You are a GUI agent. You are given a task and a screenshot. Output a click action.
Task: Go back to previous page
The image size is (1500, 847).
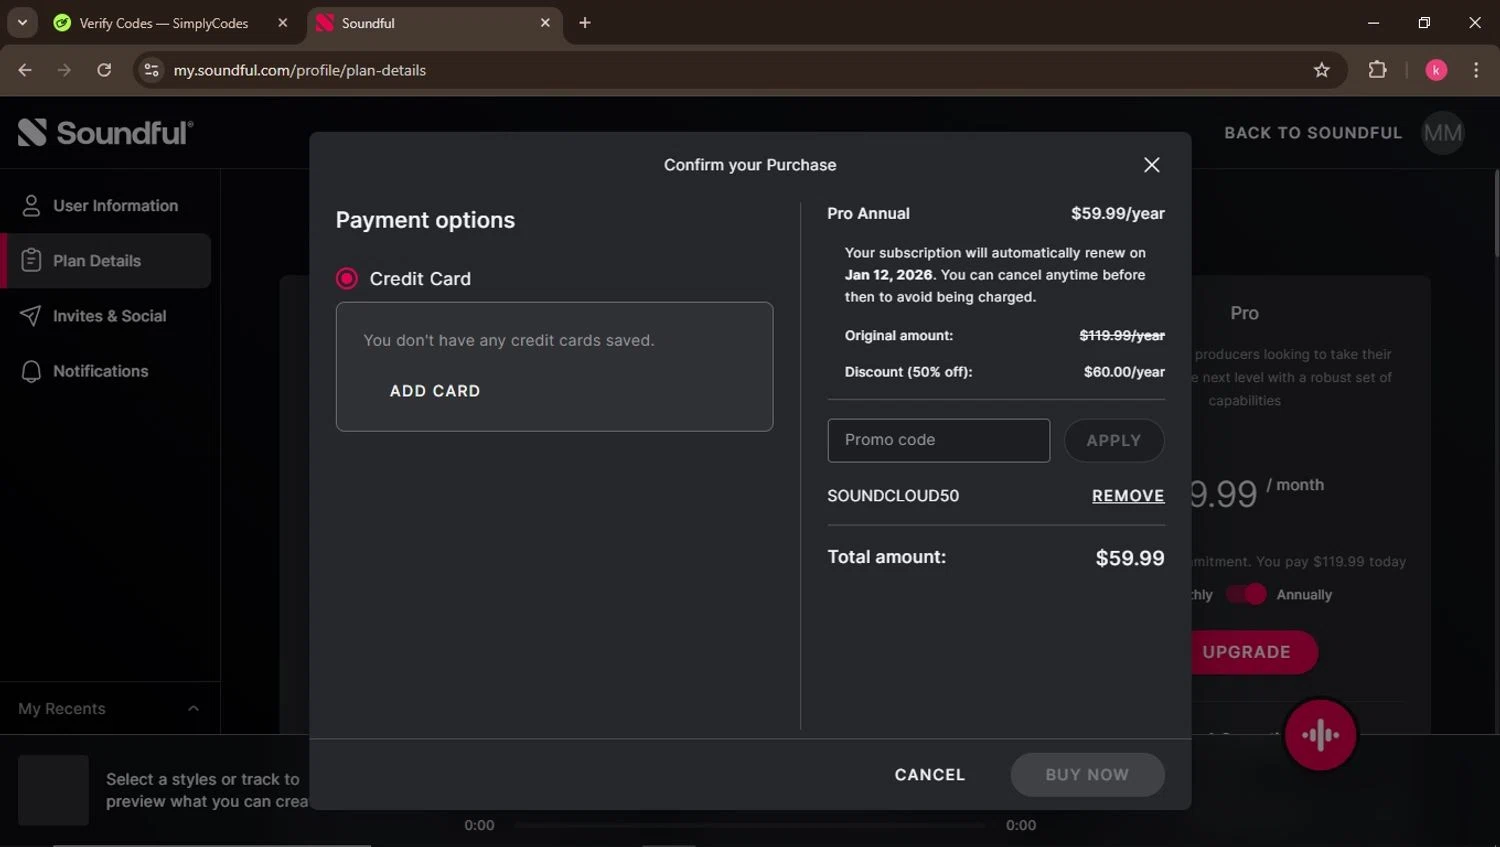25,70
